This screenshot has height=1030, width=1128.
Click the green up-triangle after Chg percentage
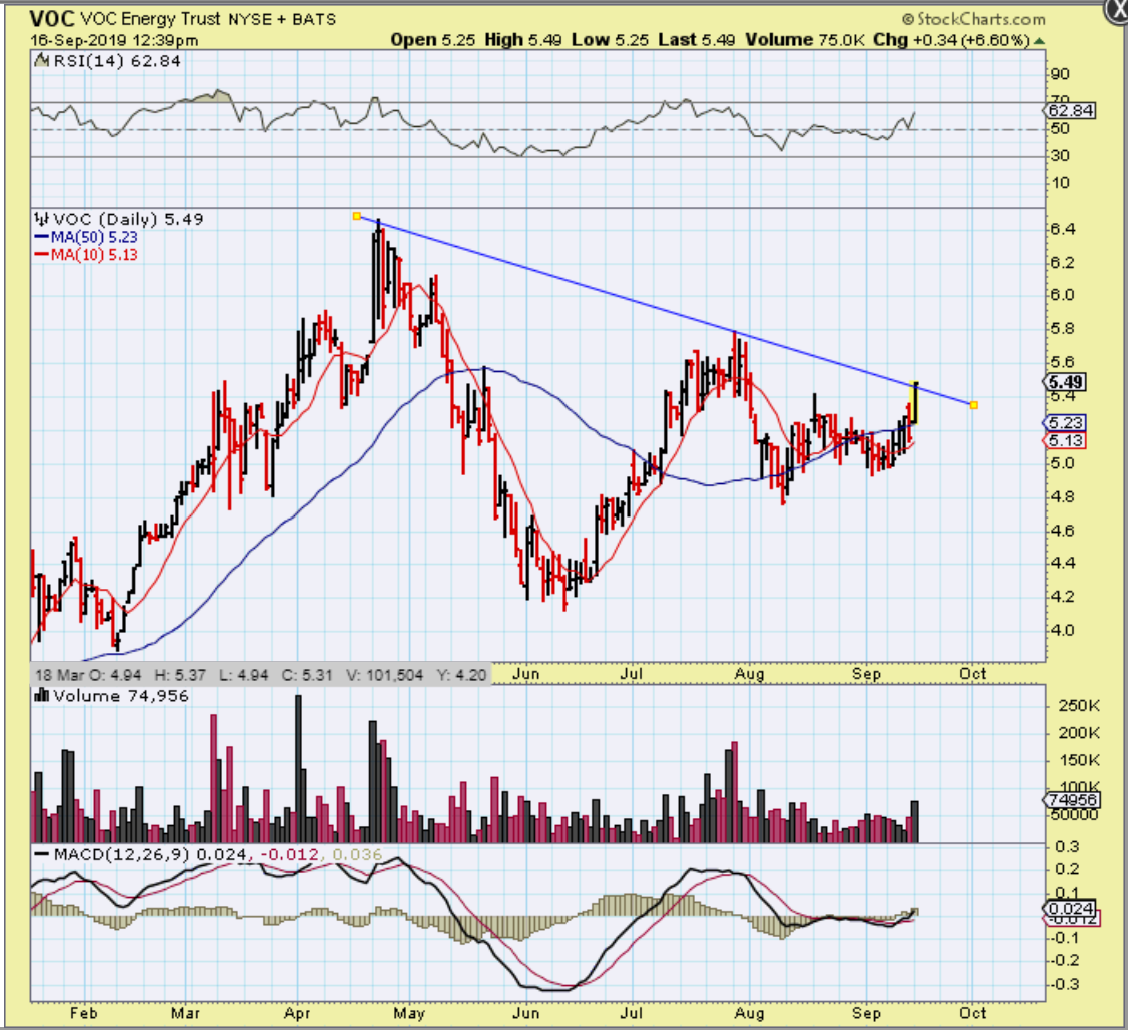[x=1039, y=41]
